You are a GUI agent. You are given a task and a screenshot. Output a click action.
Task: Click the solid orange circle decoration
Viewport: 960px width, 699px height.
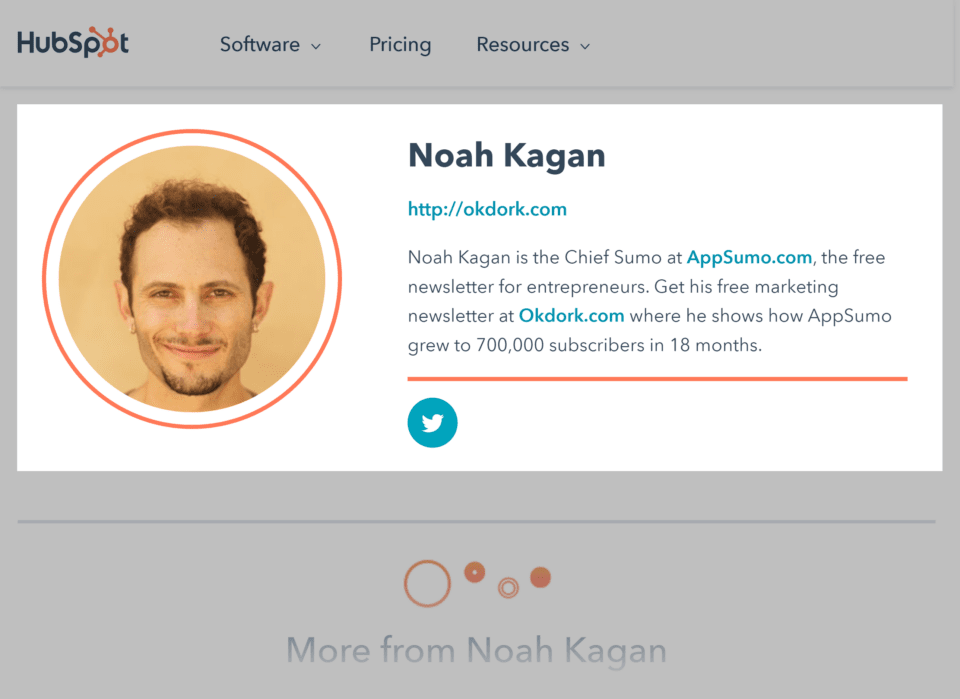pyautogui.click(x=541, y=576)
